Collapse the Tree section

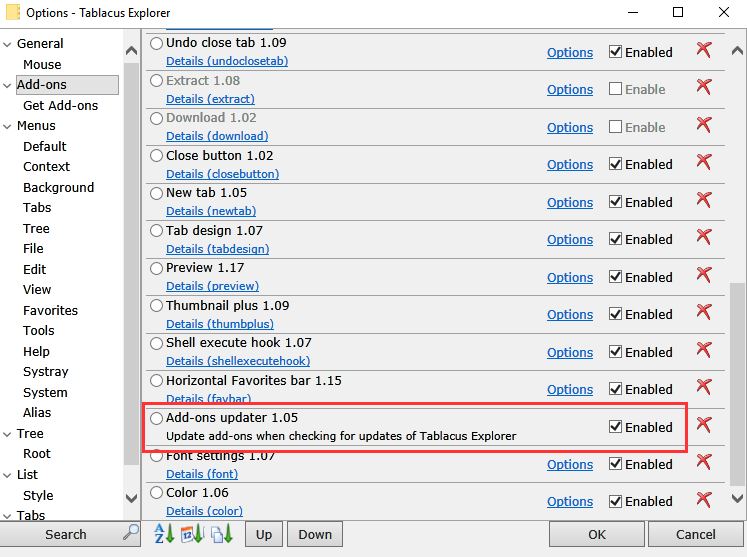click(7, 434)
